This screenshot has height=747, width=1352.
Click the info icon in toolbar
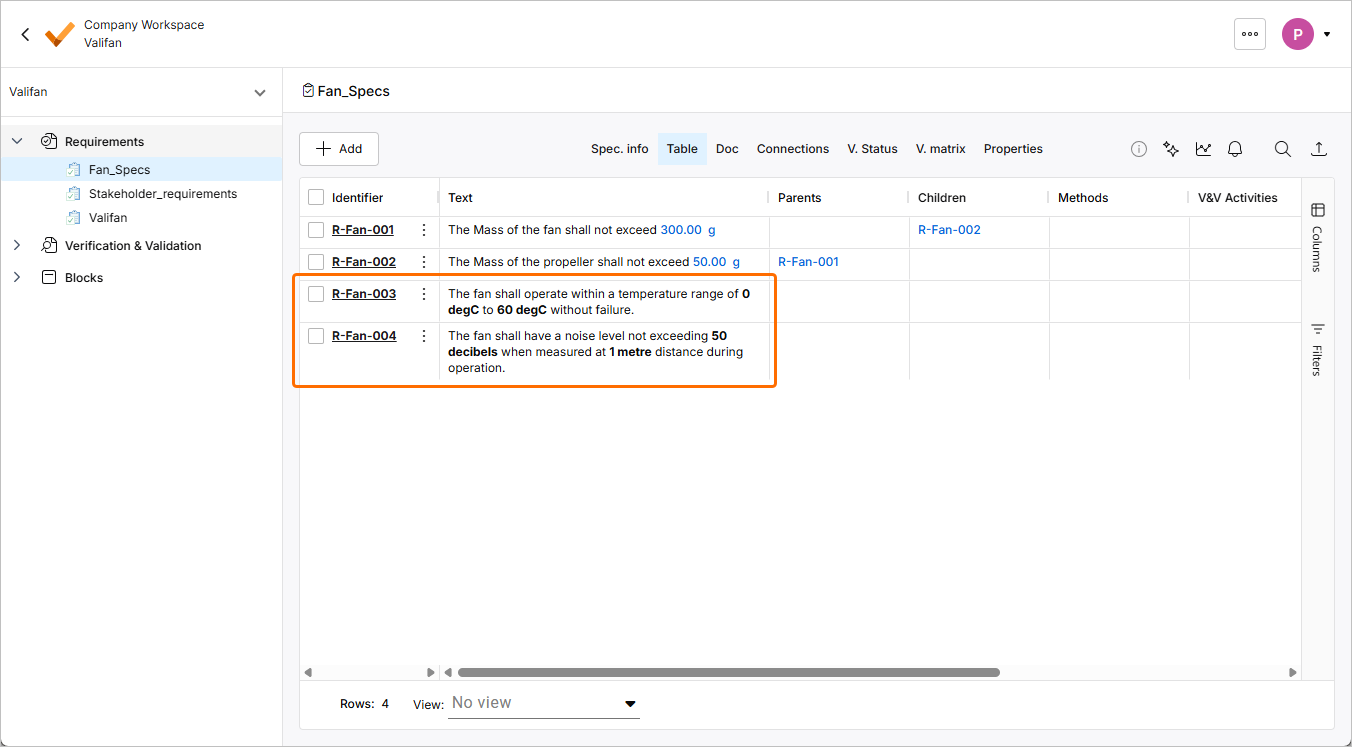coord(1139,149)
